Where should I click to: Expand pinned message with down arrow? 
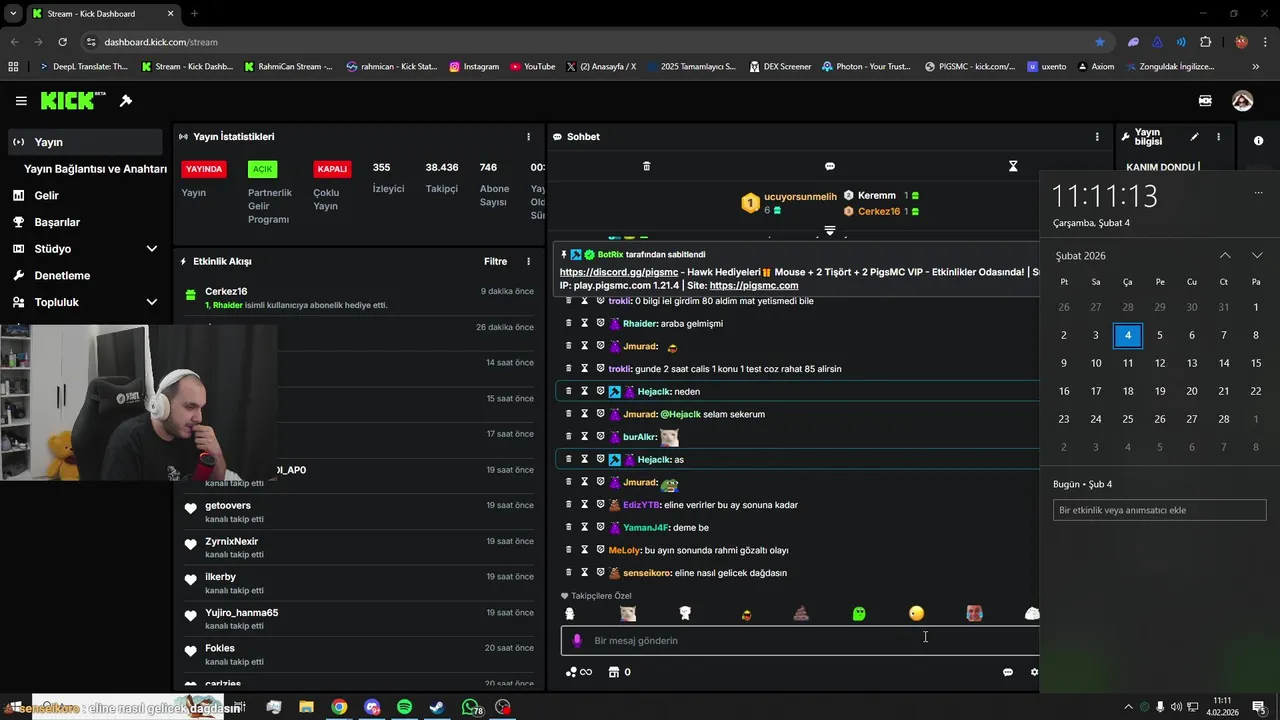829,231
